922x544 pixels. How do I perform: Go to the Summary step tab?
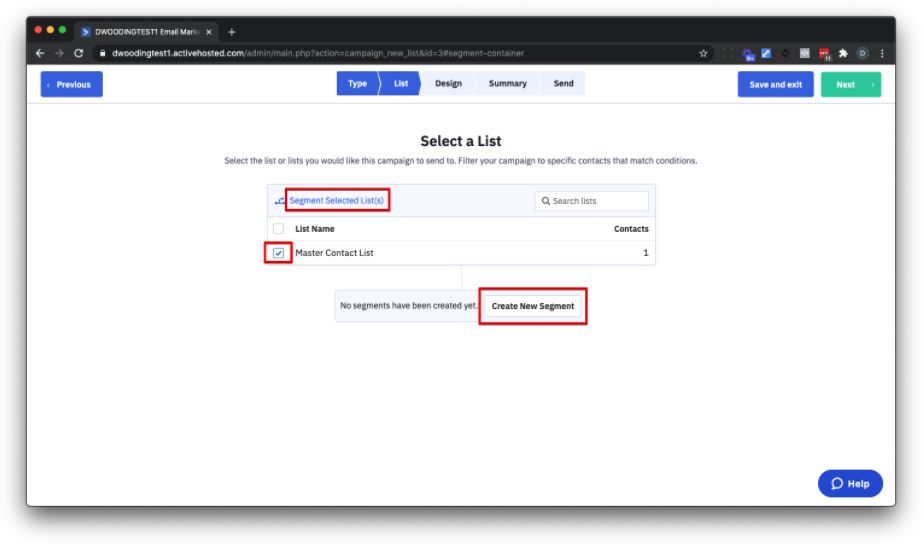(x=507, y=84)
